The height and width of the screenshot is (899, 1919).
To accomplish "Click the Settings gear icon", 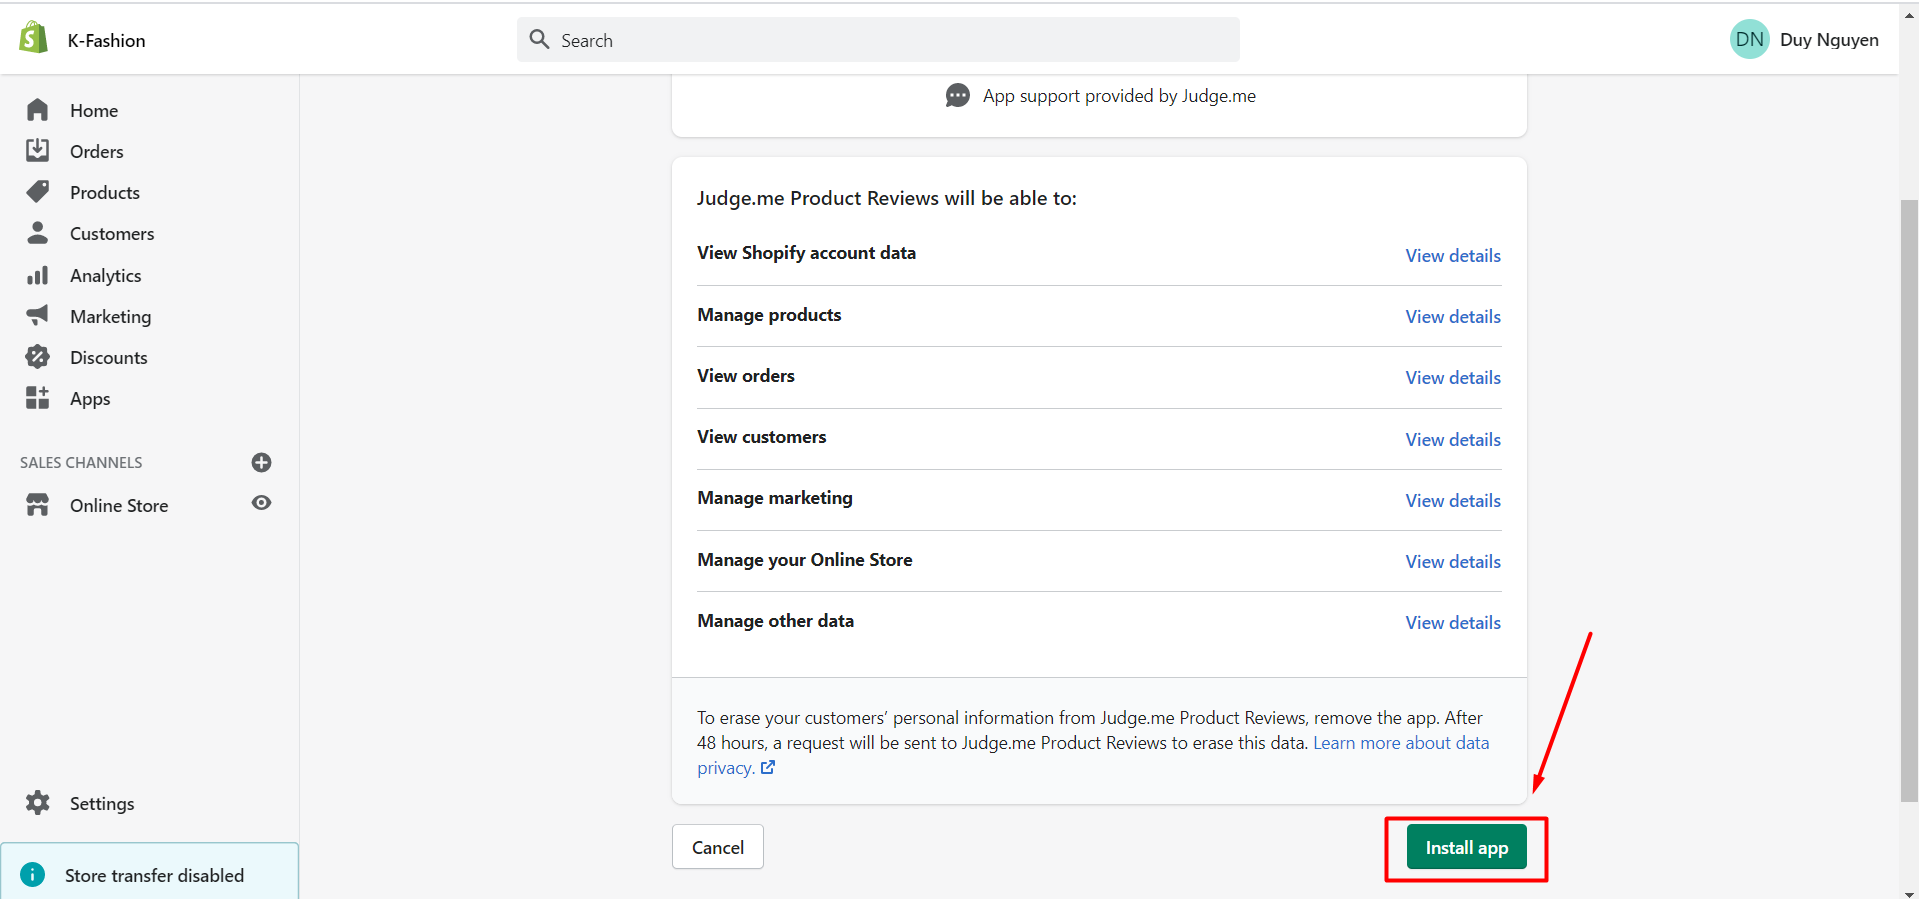I will 38,803.
